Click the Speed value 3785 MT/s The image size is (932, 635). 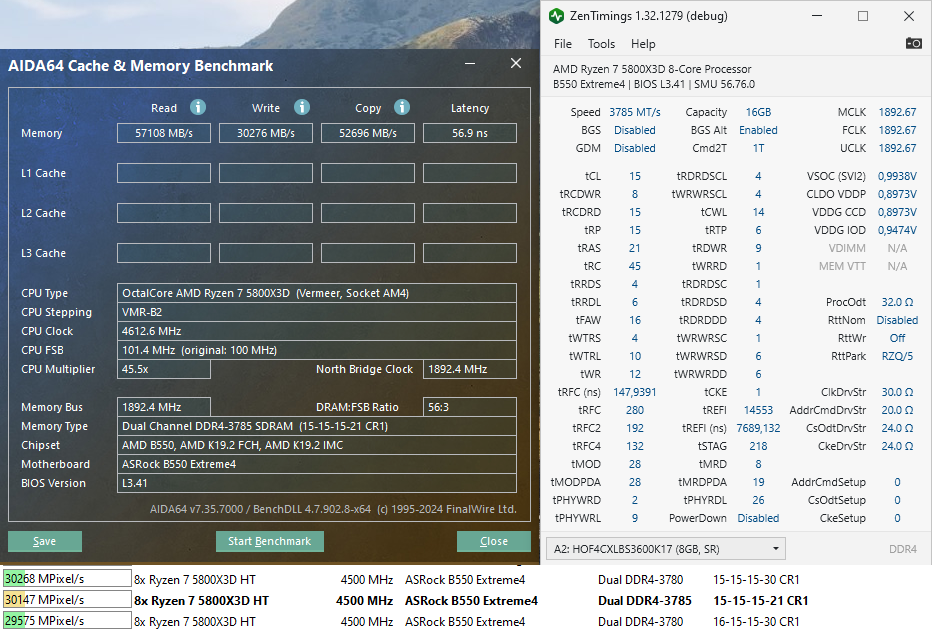634,112
